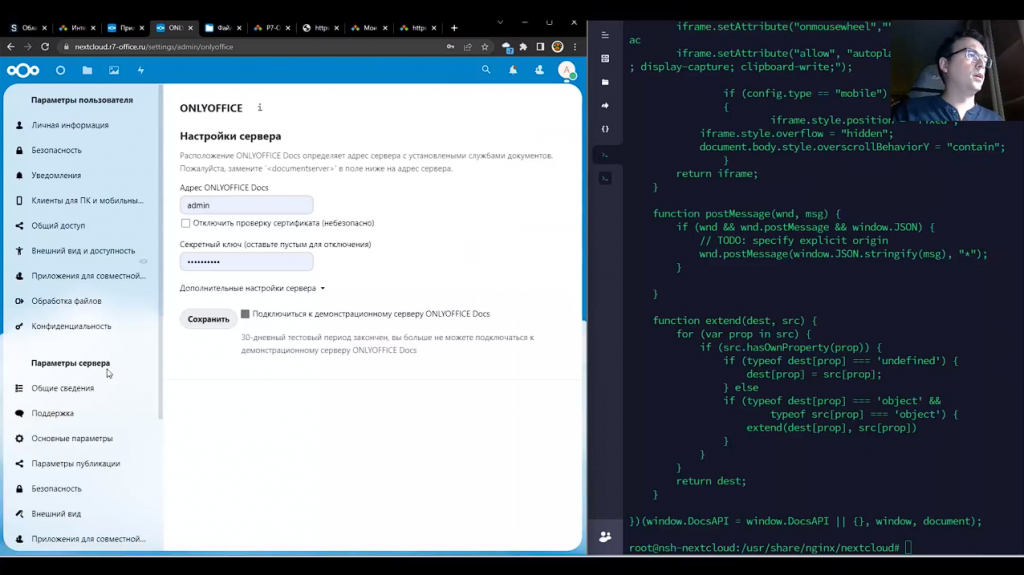Open 'Общий доступ' settings
Viewport: 1024px width, 575px height.
(58, 225)
